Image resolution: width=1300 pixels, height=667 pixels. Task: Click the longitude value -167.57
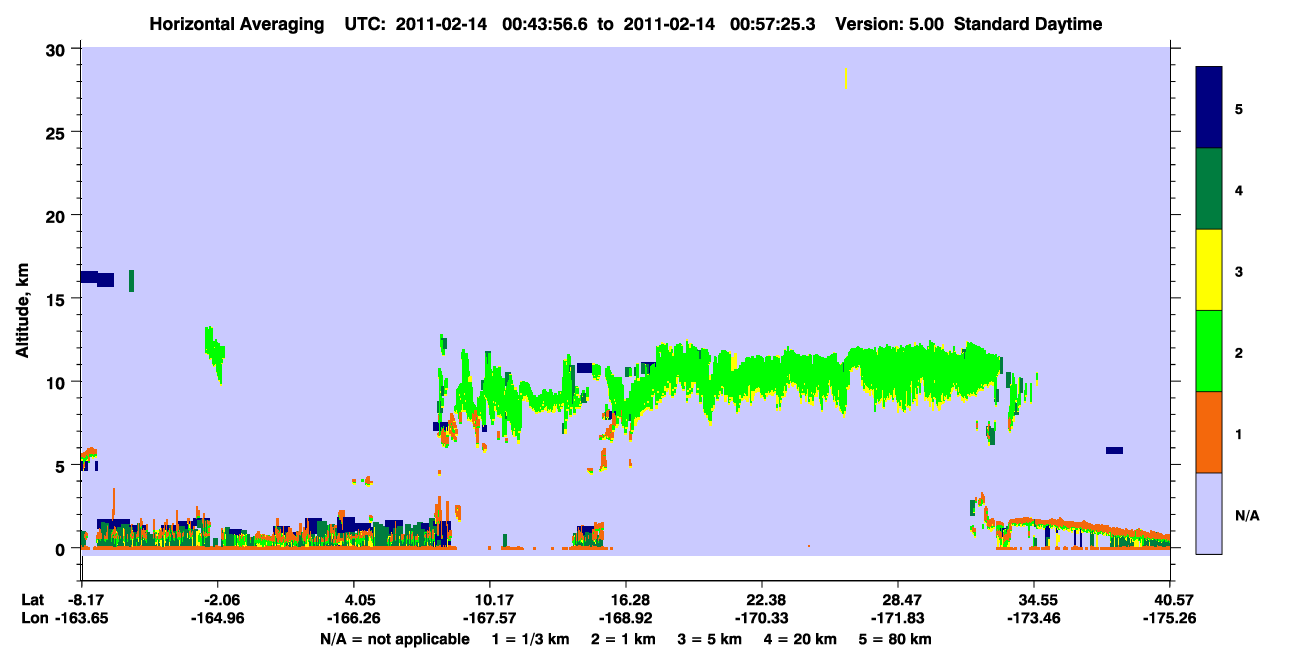[x=490, y=619]
